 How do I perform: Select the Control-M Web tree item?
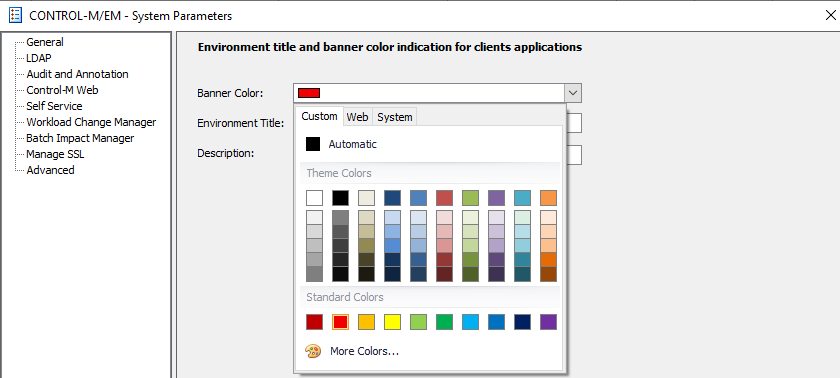click(62, 90)
